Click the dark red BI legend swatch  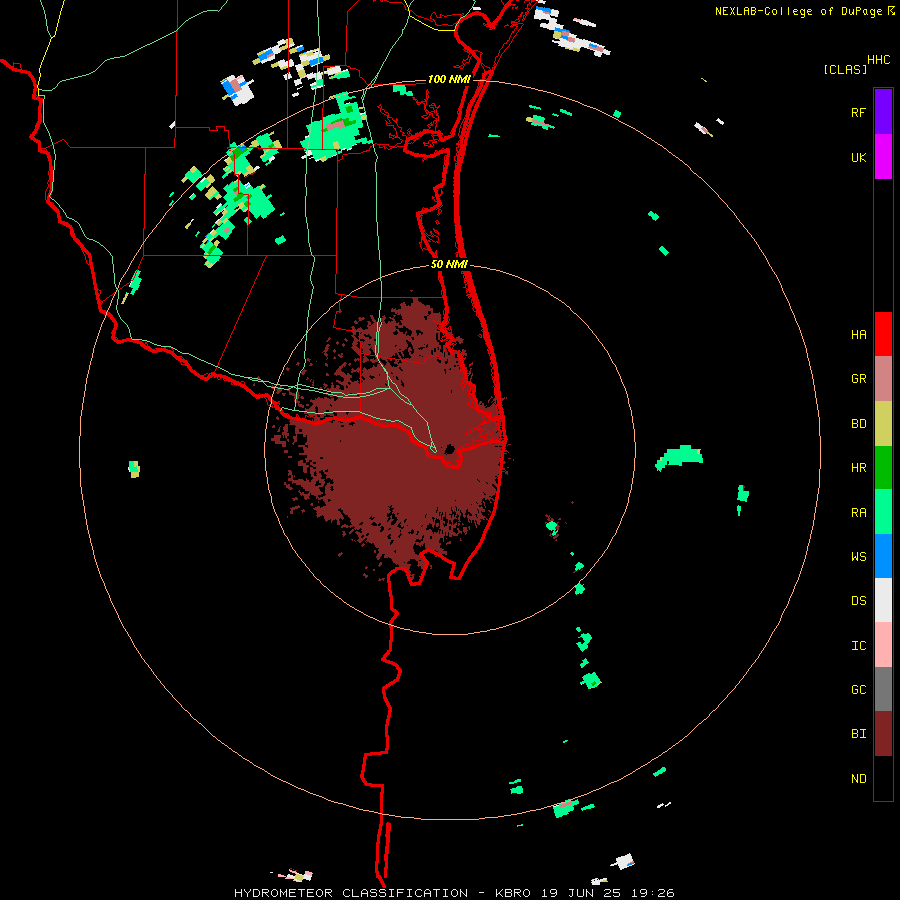click(883, 734)
